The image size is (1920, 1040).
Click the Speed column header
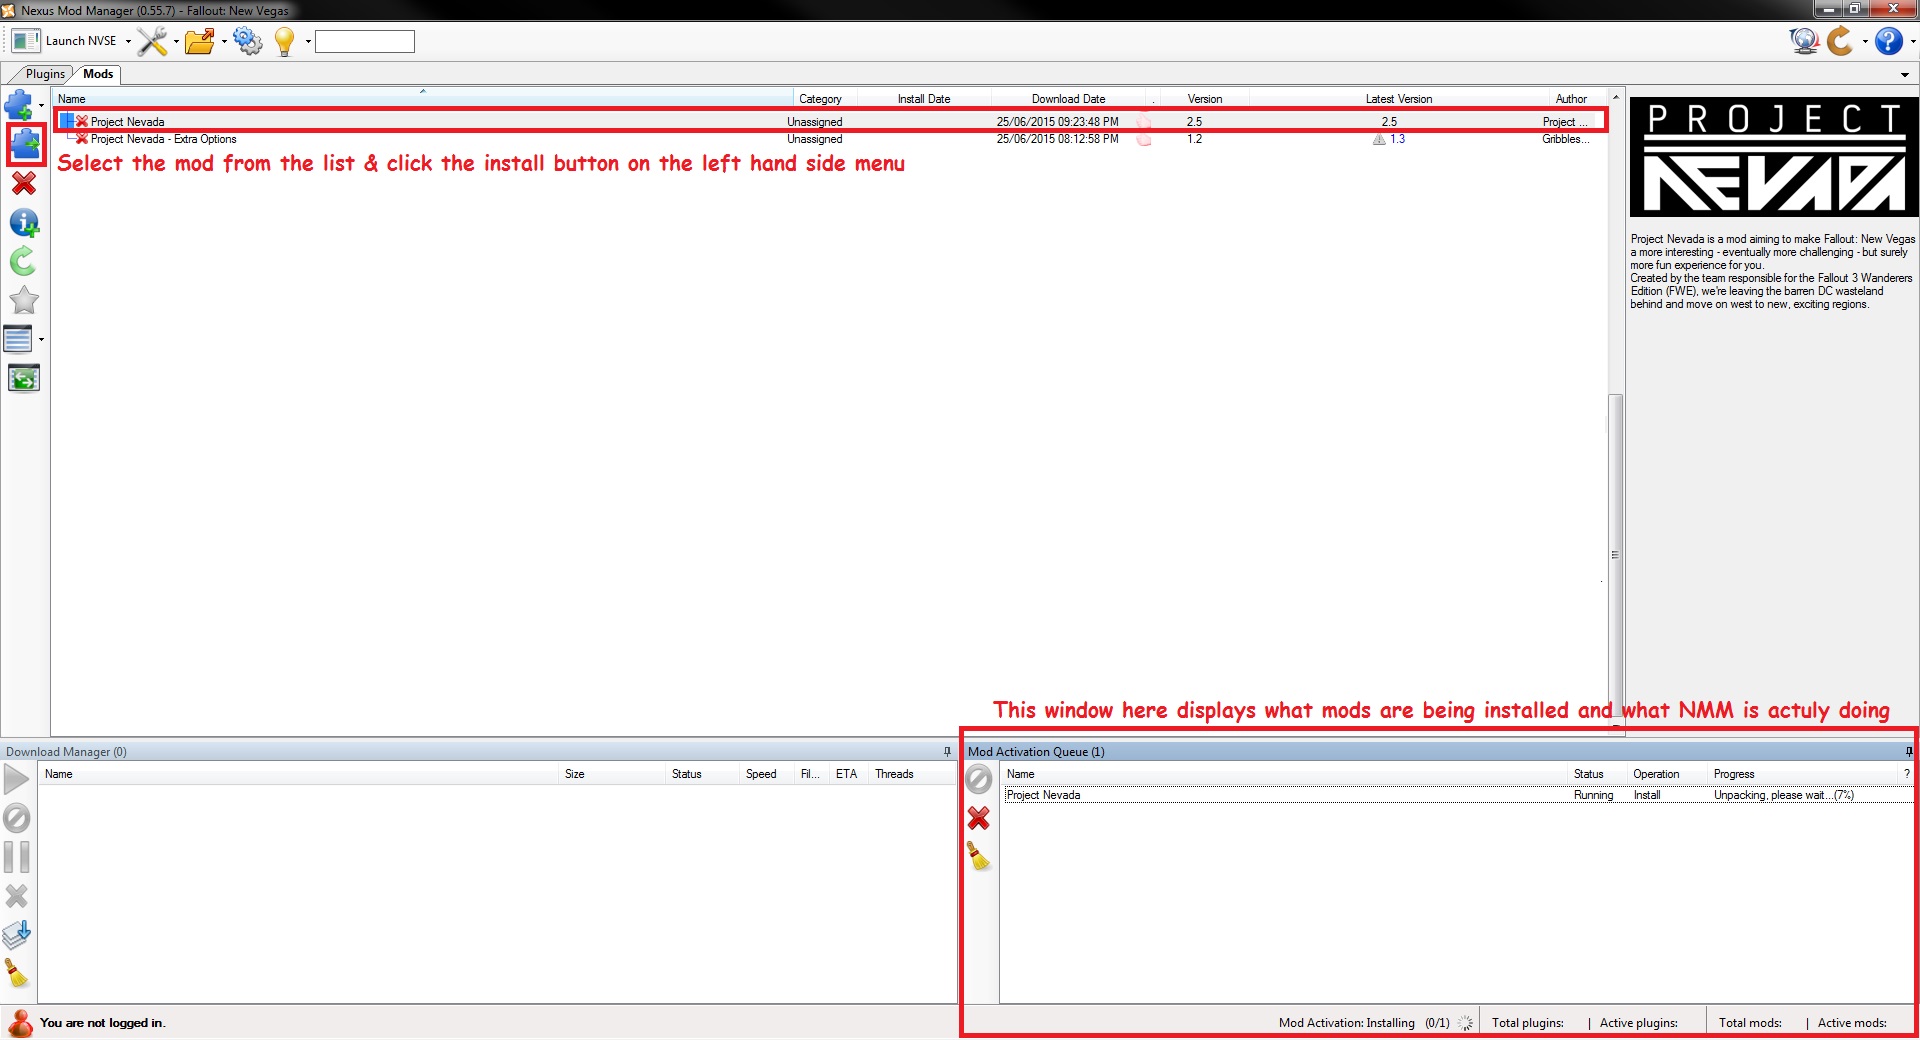tap(767, 774)
